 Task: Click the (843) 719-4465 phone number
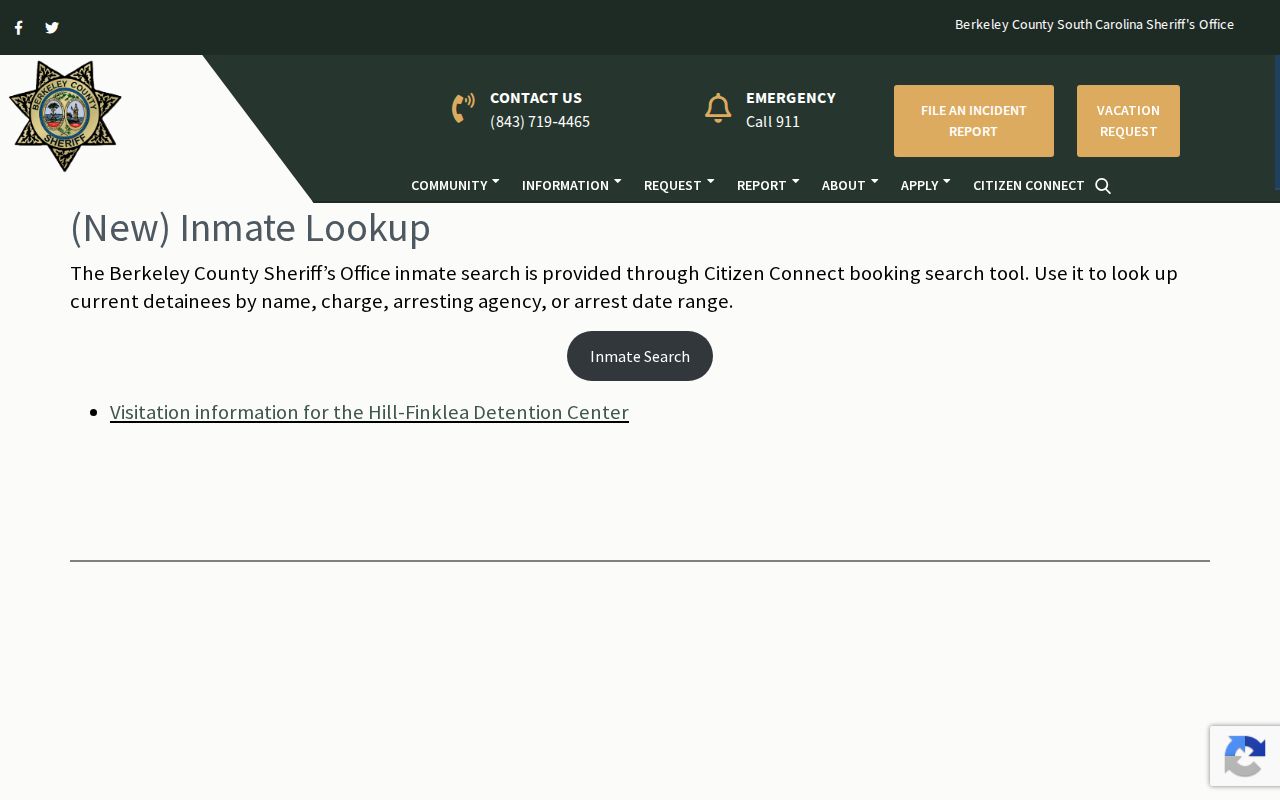540,122
